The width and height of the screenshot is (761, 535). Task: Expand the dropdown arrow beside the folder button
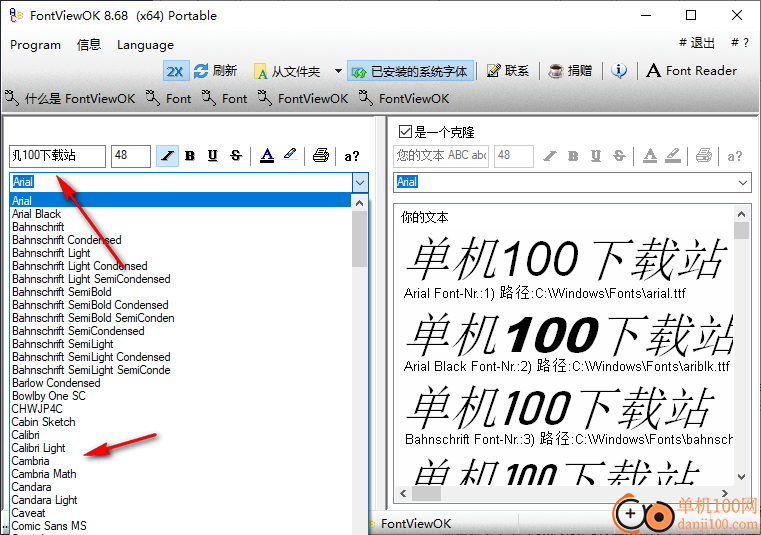(338, 71)
